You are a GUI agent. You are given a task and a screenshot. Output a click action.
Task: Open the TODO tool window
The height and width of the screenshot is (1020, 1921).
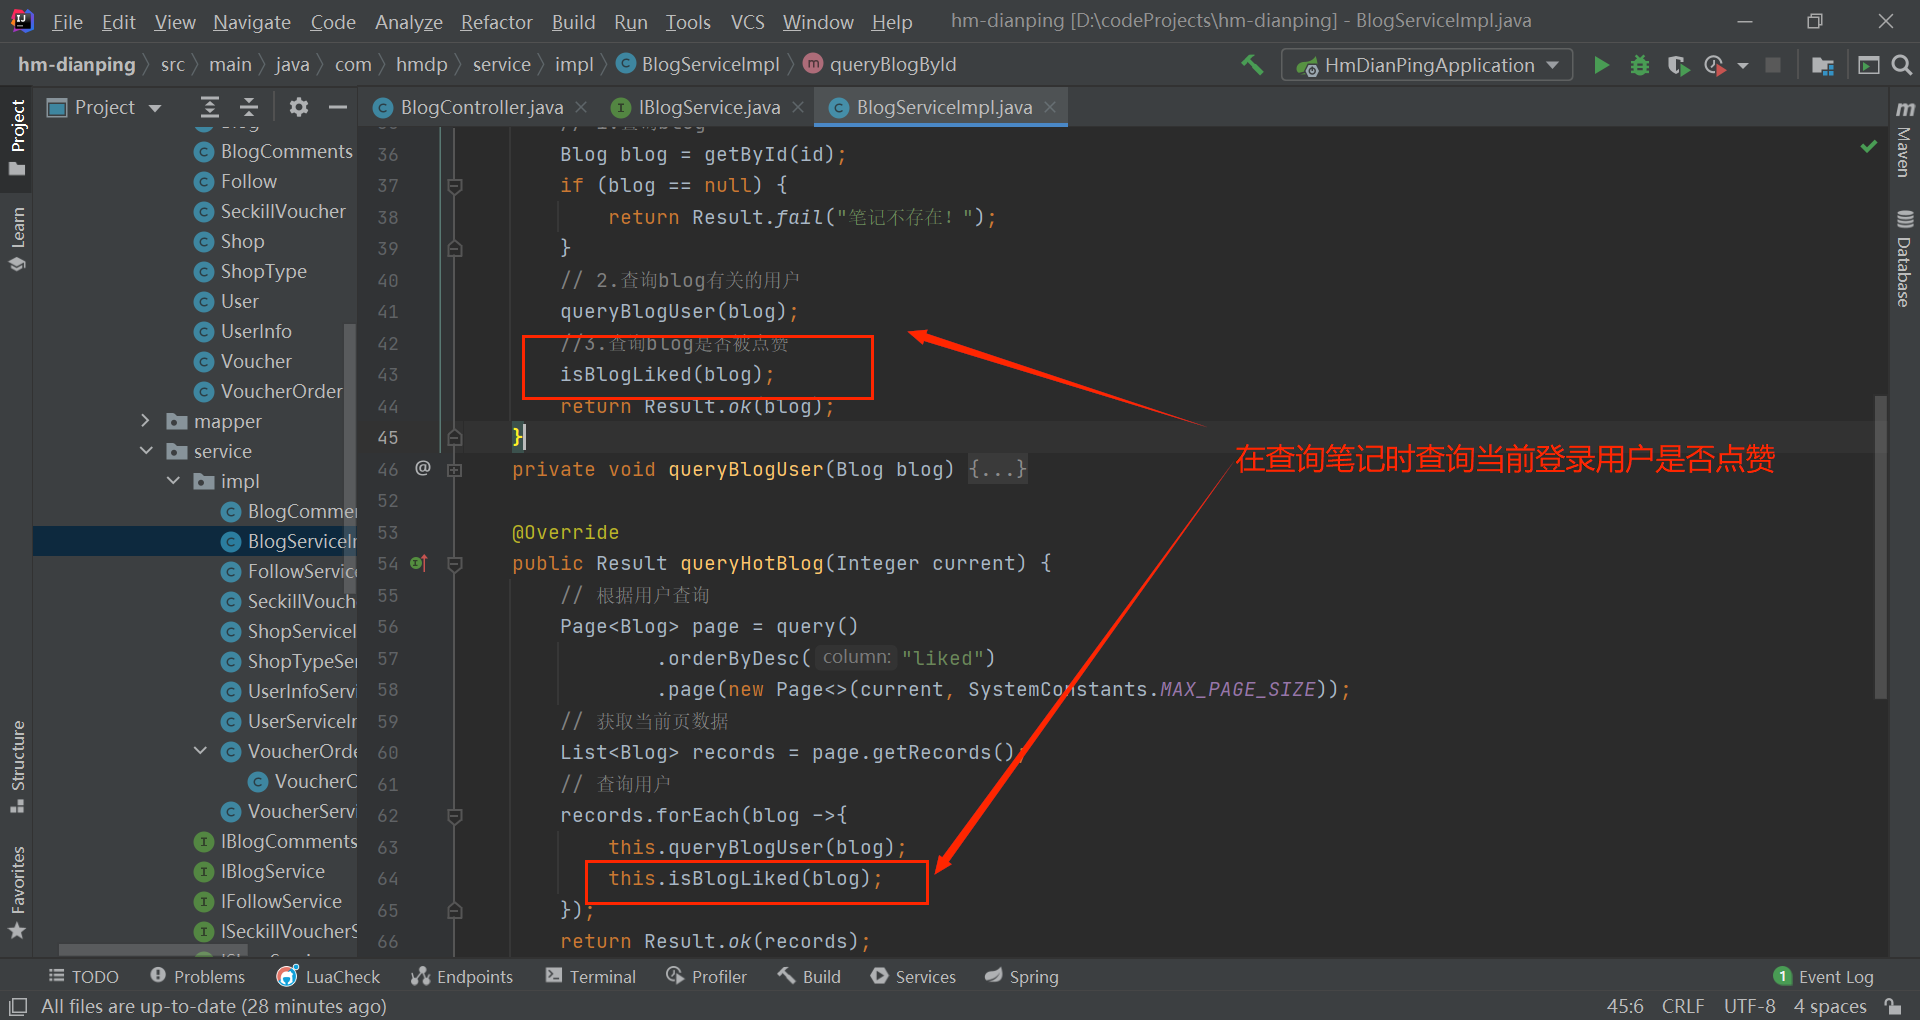(84, 976)
